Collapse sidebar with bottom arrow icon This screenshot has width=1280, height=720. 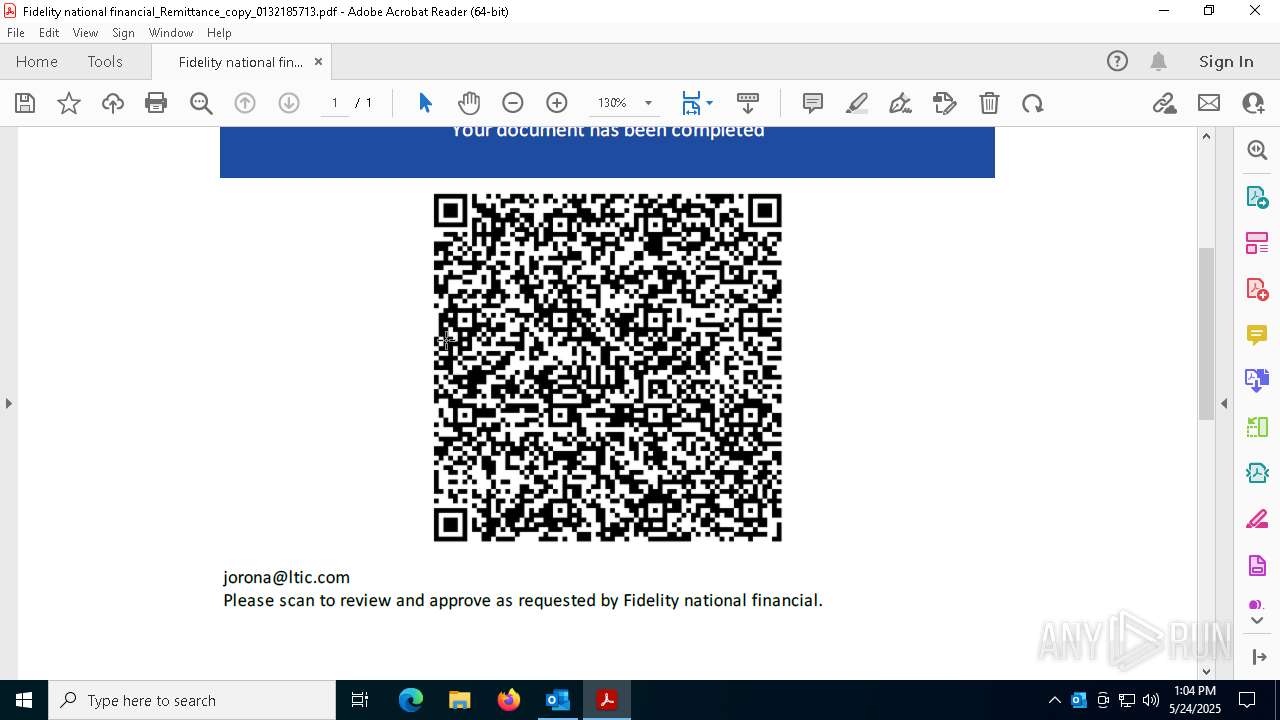(x=1259, y=657)
